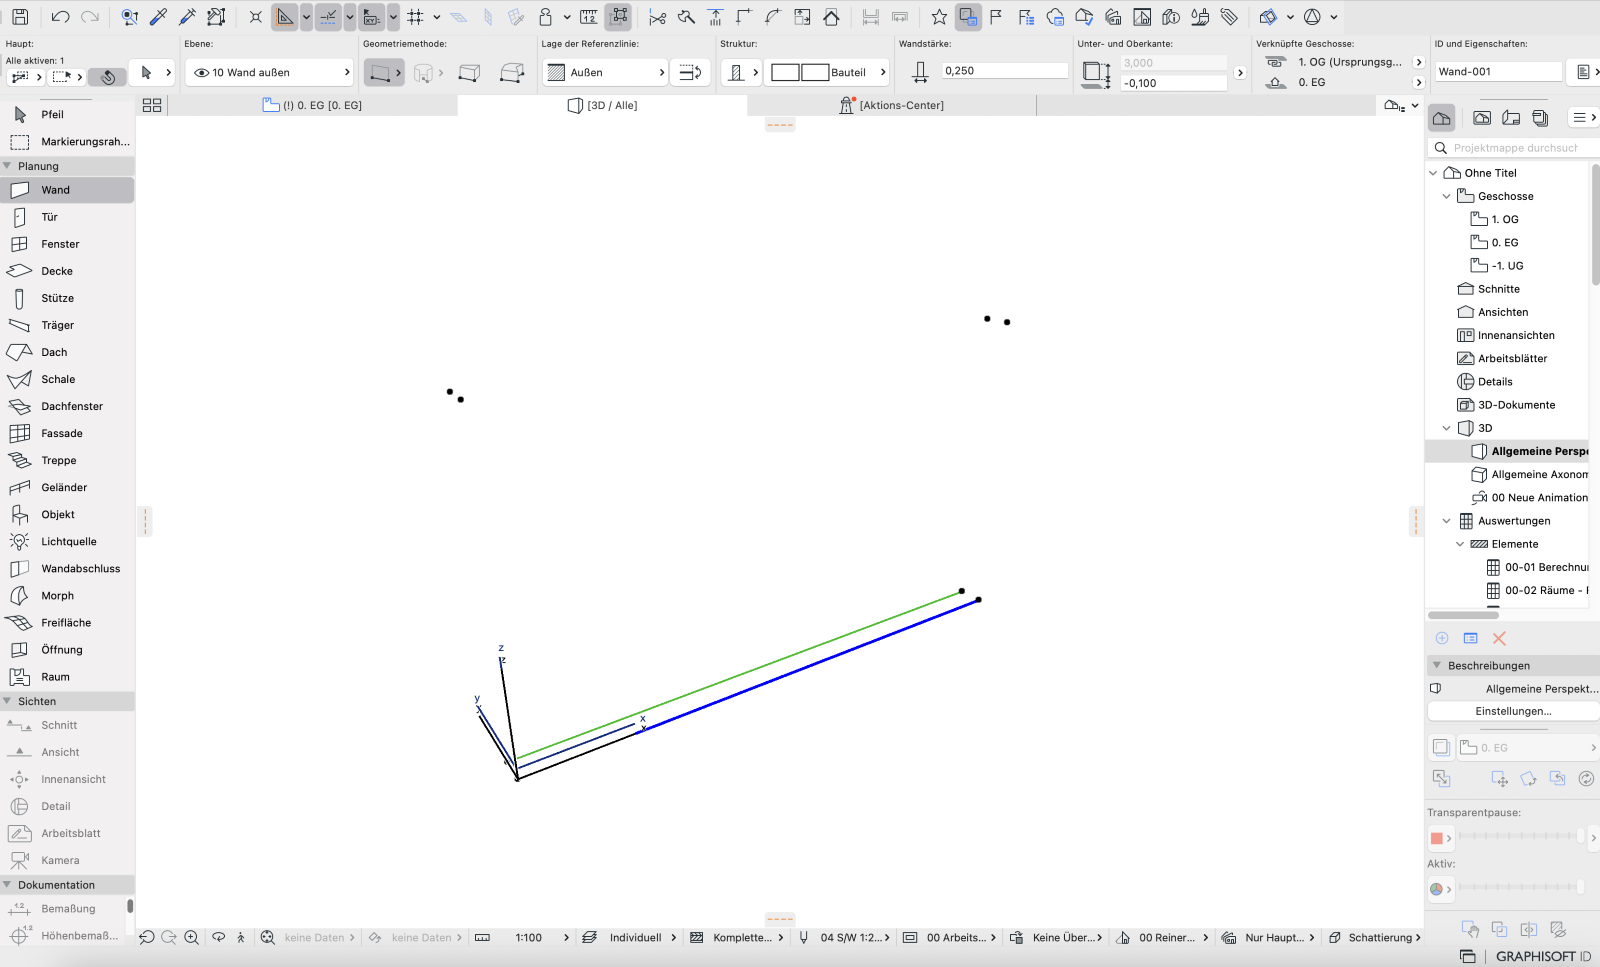Screen dimensions: 1600x967
Task: Select the Lichtquelle tool
Action: (67, 541)
